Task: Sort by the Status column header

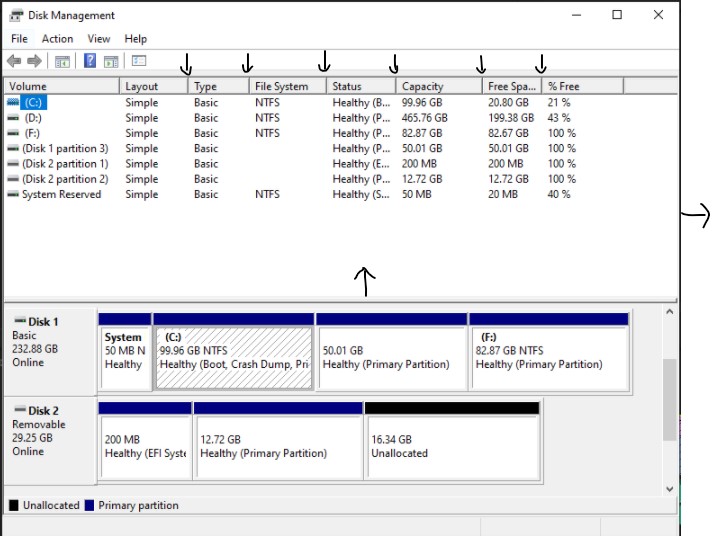Action: pos(361,86)
